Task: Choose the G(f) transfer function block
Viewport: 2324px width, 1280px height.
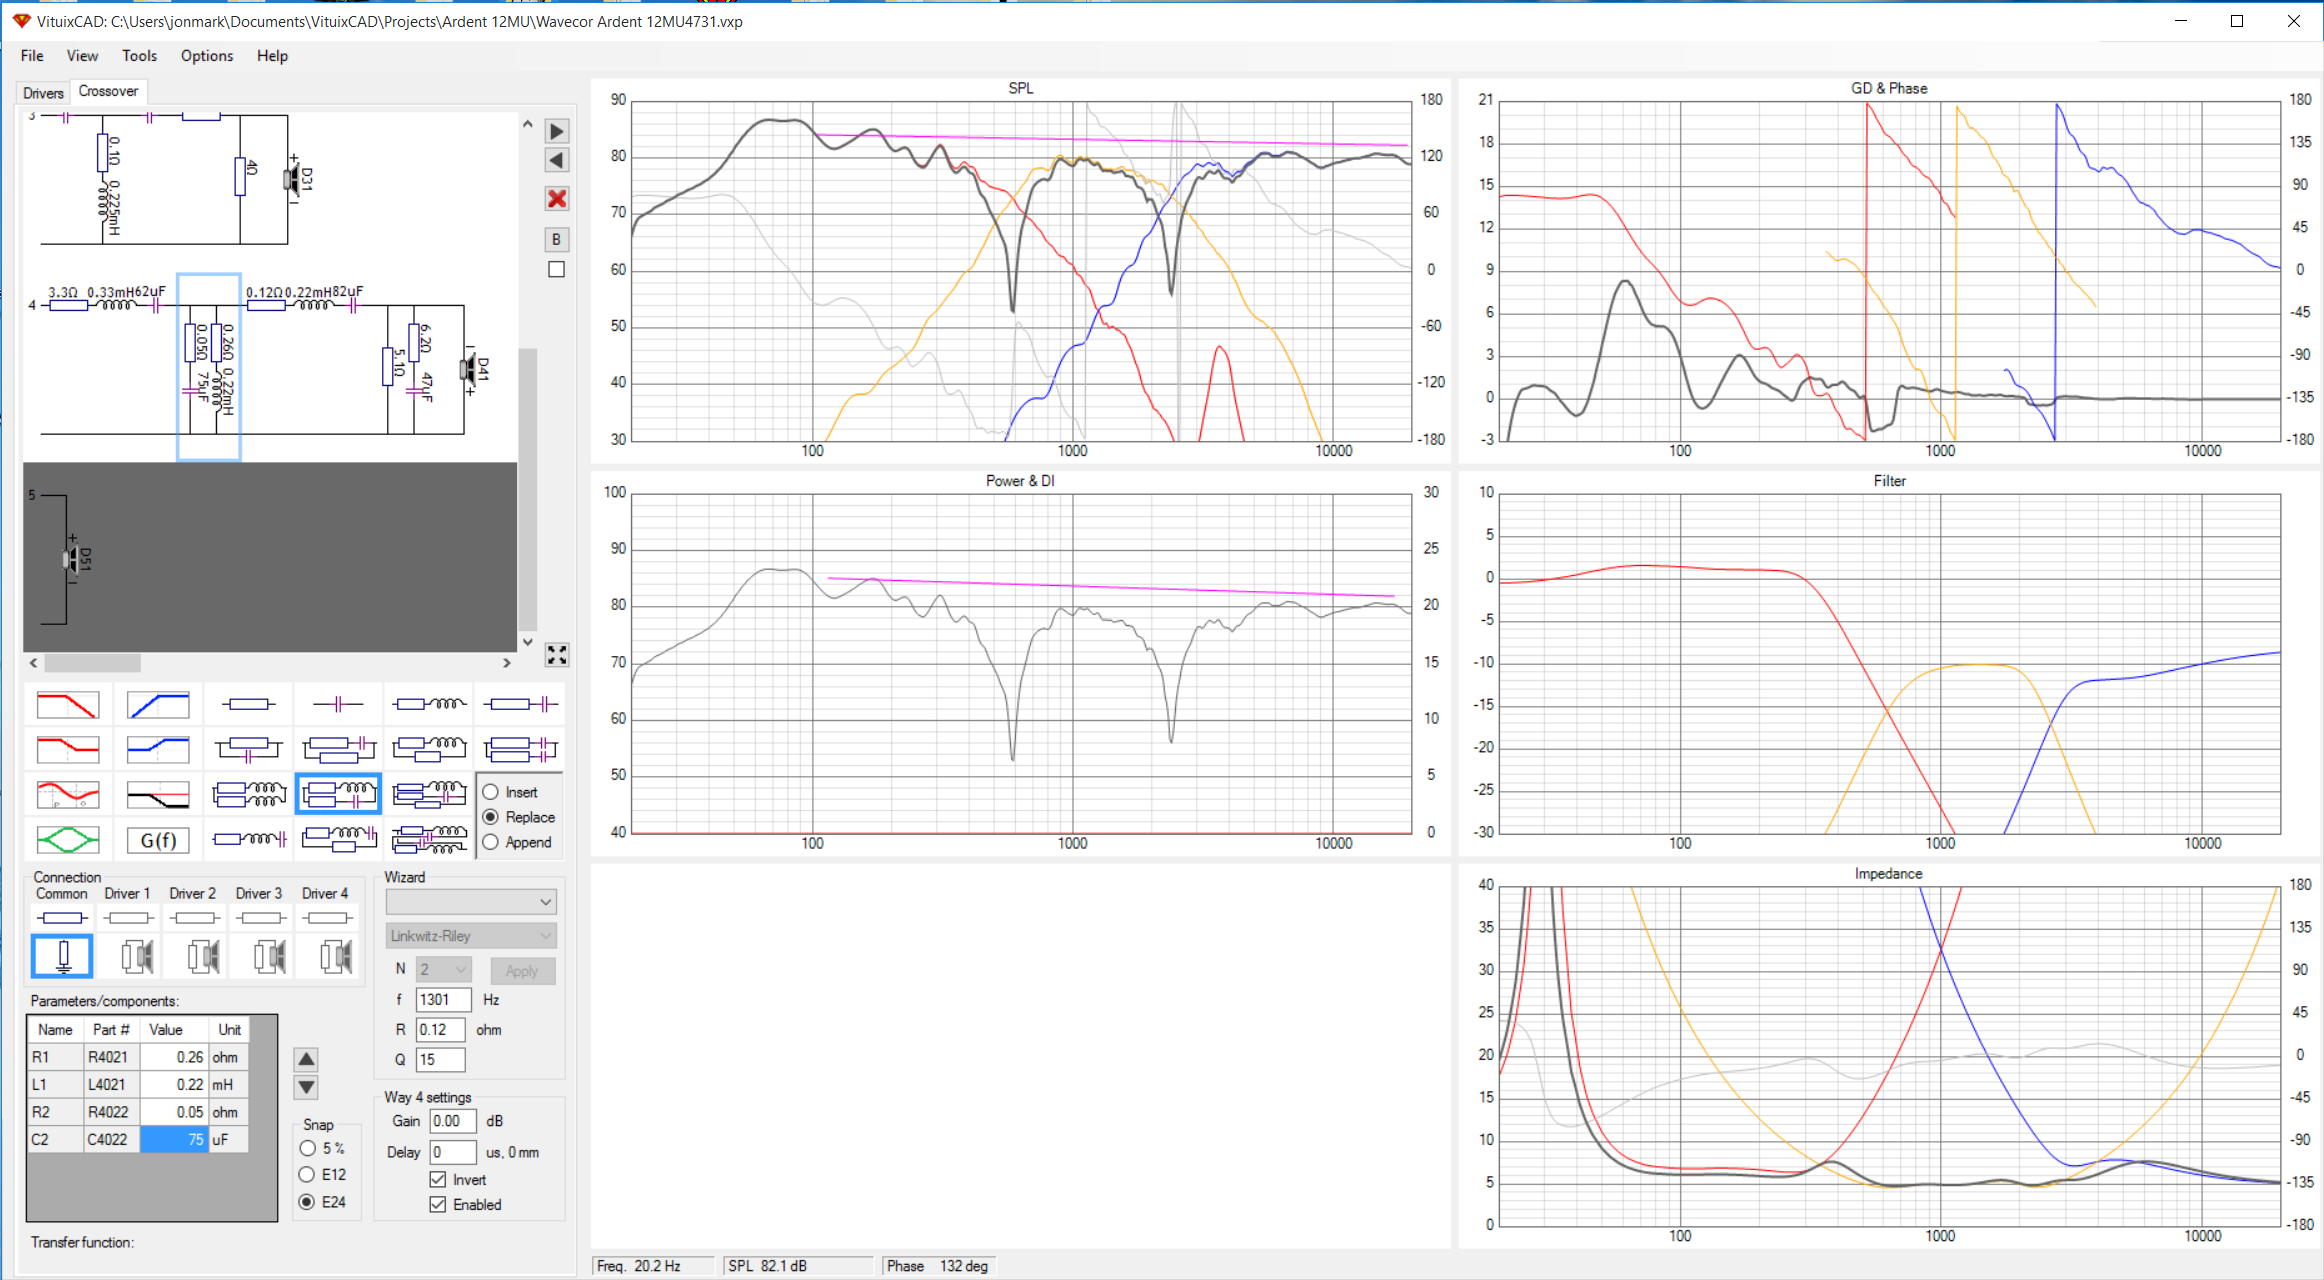Action: pyautogui.click(x=158, y=840)
